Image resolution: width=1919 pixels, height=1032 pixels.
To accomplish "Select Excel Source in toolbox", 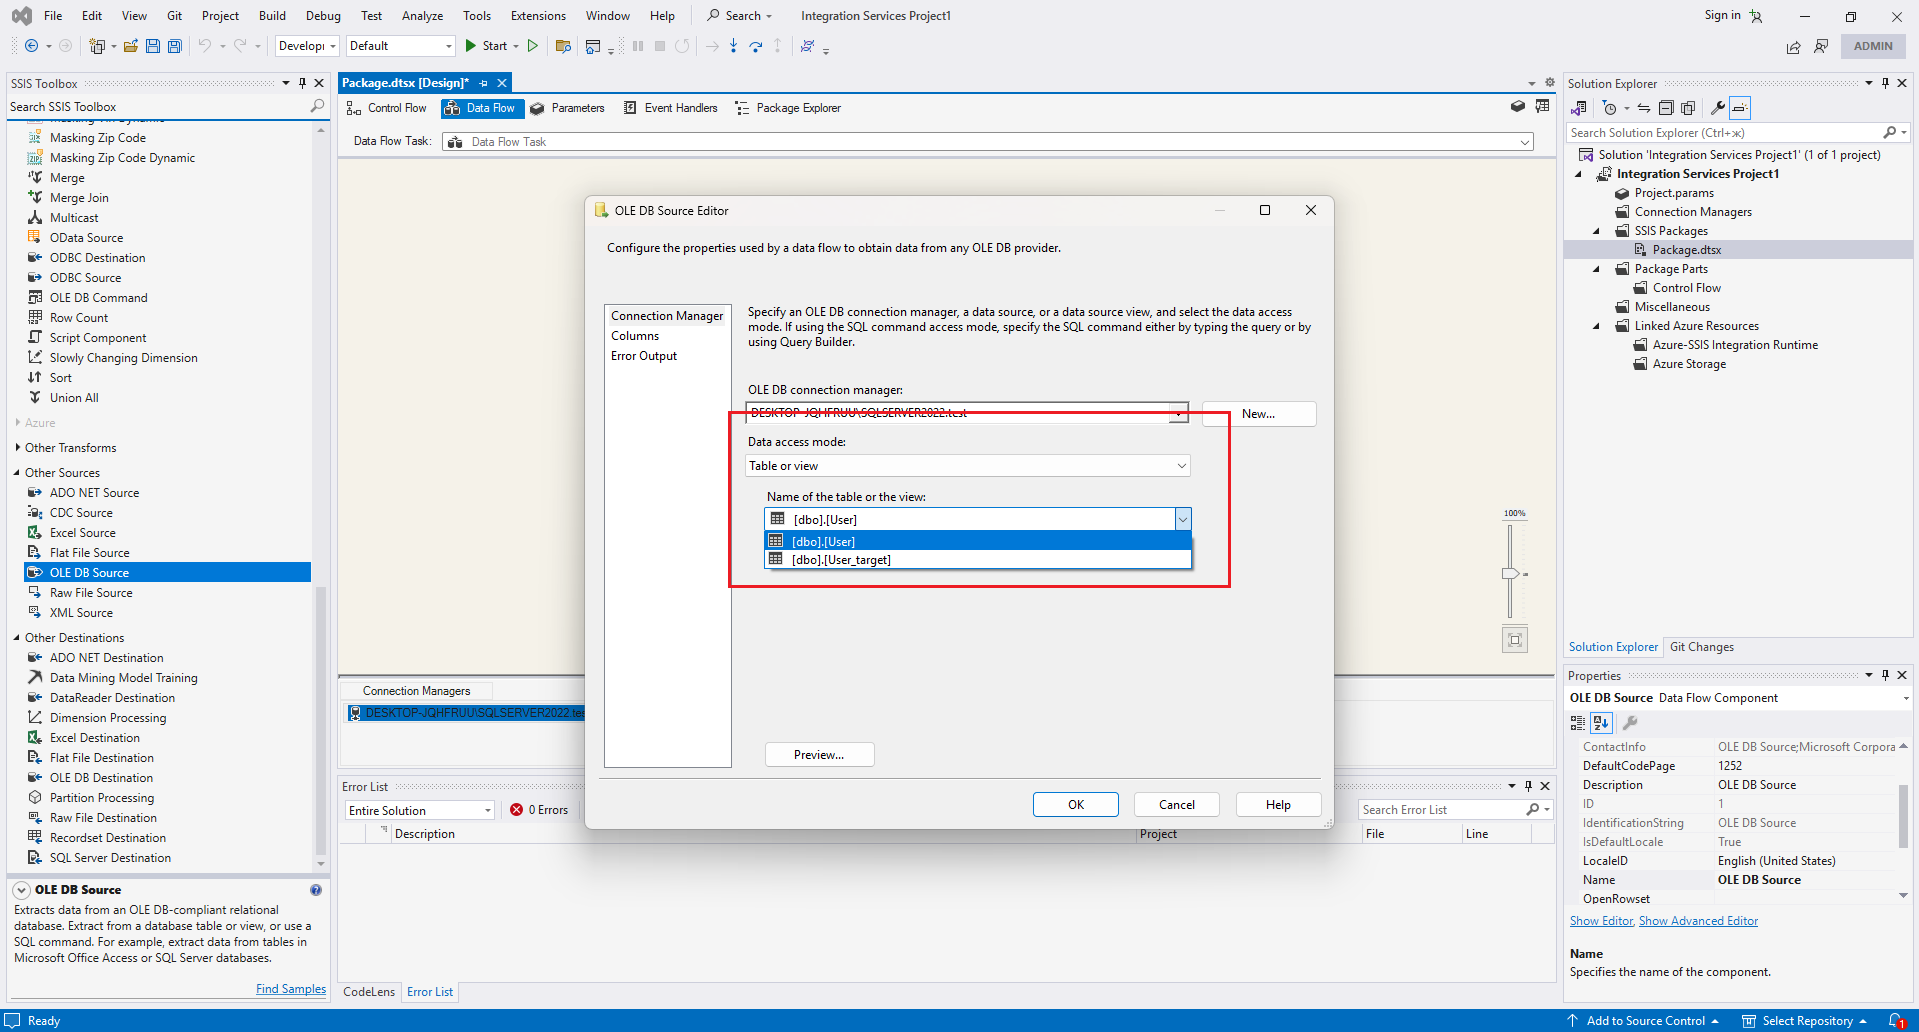I will (82, 533).
